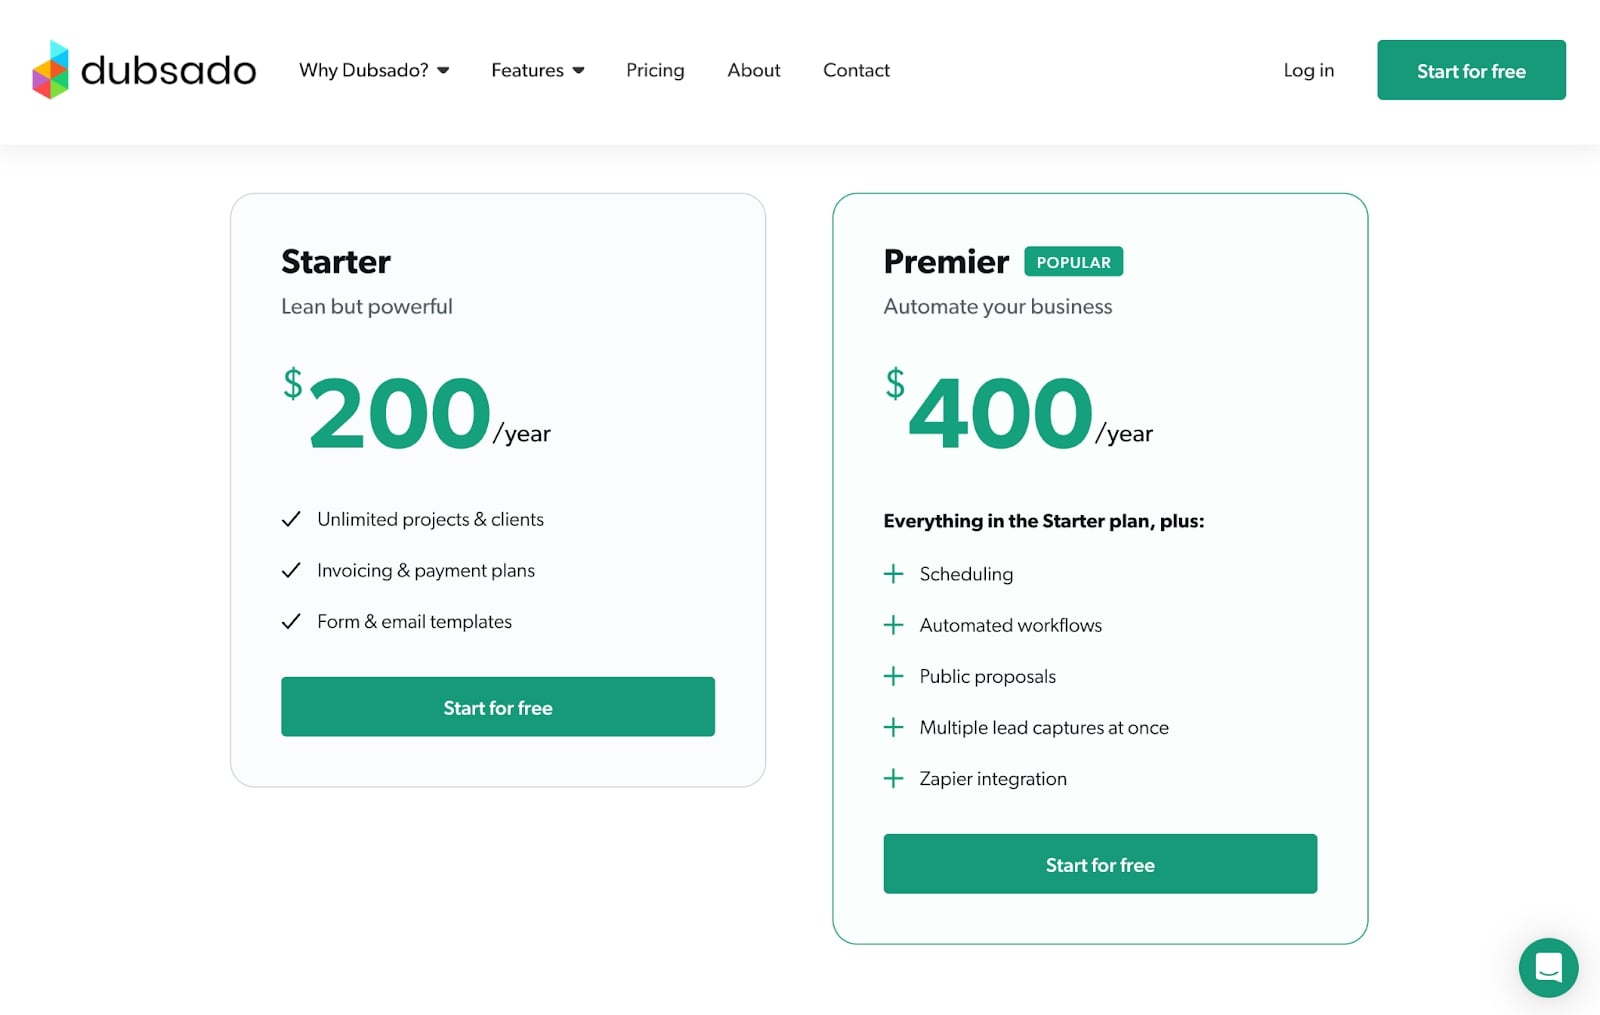Open the Pricing page
Image resolution: width=1600 pixels, height=1015 pixels.
pyautogui.click(x=655, y=70)
